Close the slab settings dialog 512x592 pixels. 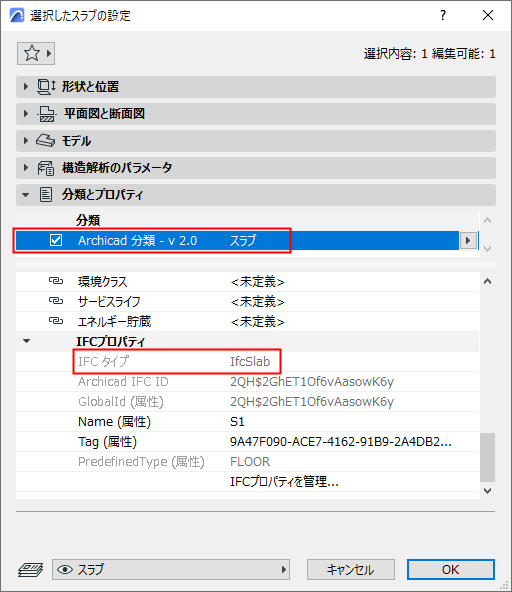coord(488,15)
